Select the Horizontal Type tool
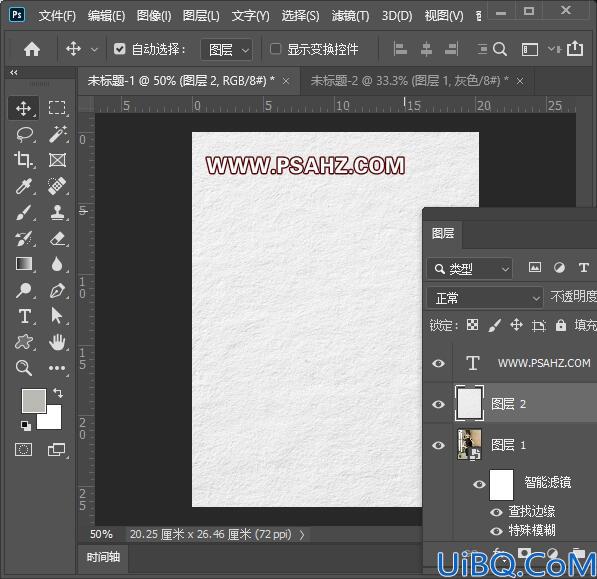This screenshot has width=597, height=579. pos(25,316)
